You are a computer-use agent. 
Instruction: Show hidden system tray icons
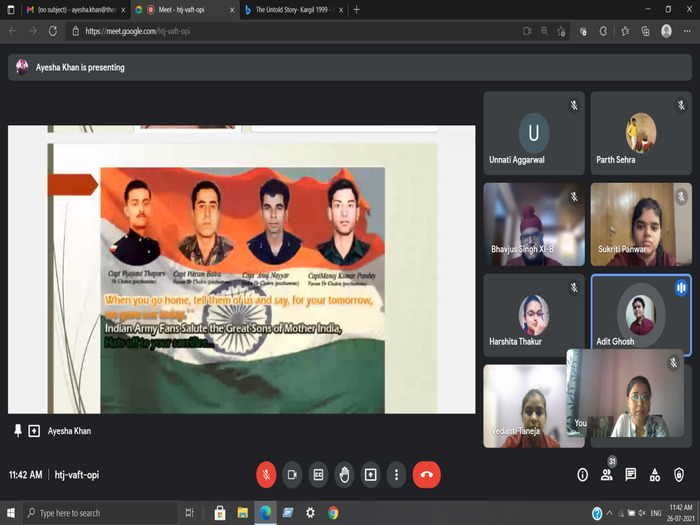610,513
